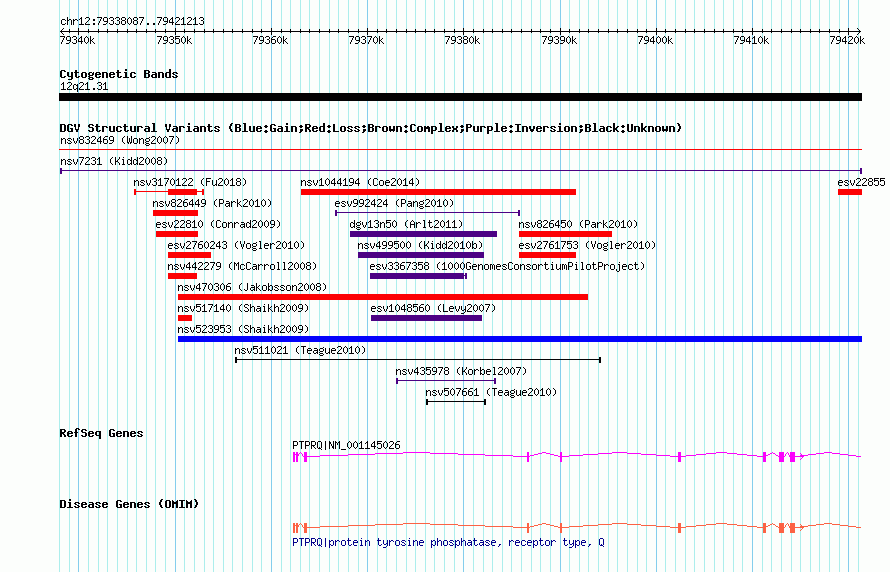
Task: Click the esv992424 (Pang2010) label
Action: pos(394,203)
